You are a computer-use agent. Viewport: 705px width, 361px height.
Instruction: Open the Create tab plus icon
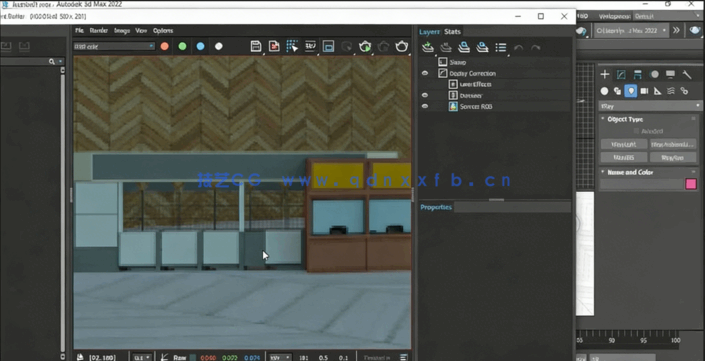[x=605, y=74]
